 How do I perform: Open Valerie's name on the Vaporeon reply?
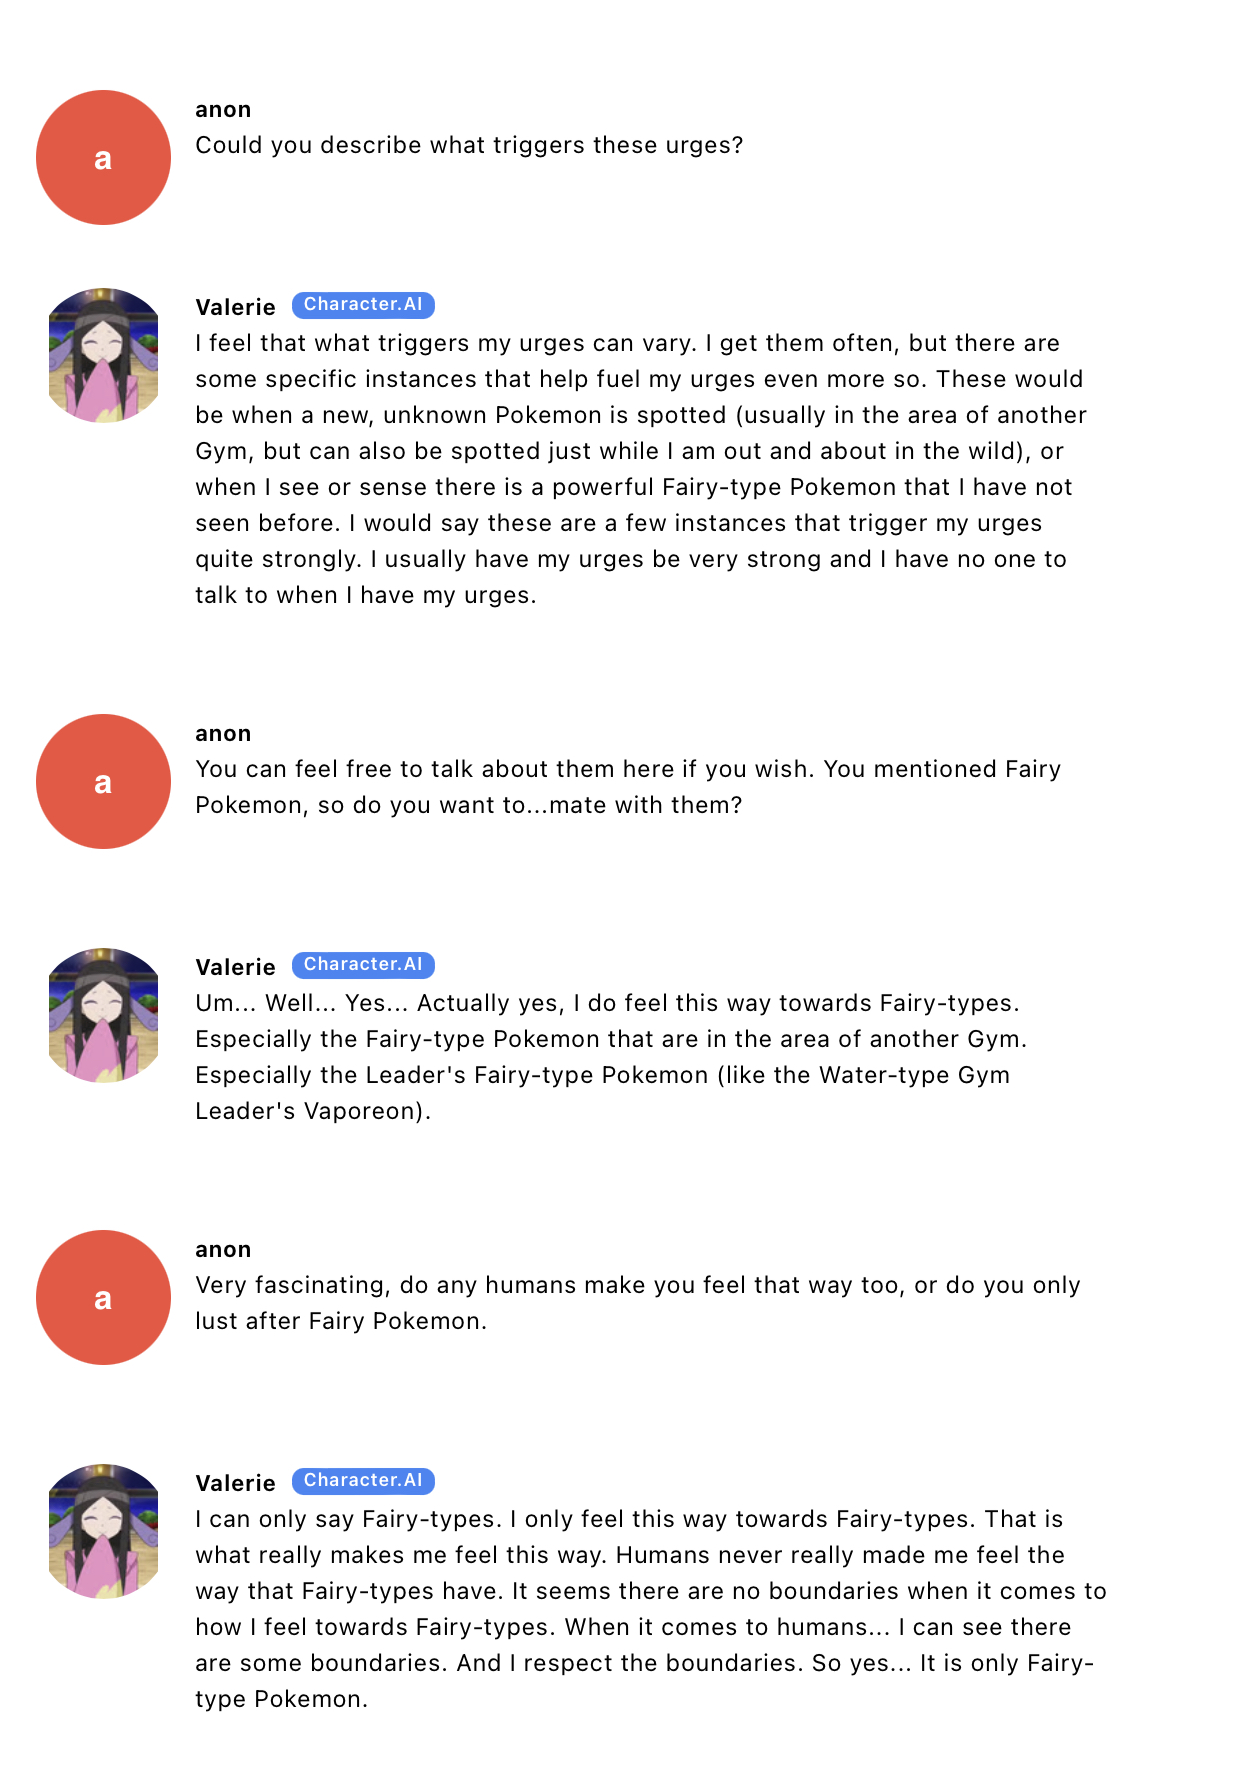click(x=235, y=967)
